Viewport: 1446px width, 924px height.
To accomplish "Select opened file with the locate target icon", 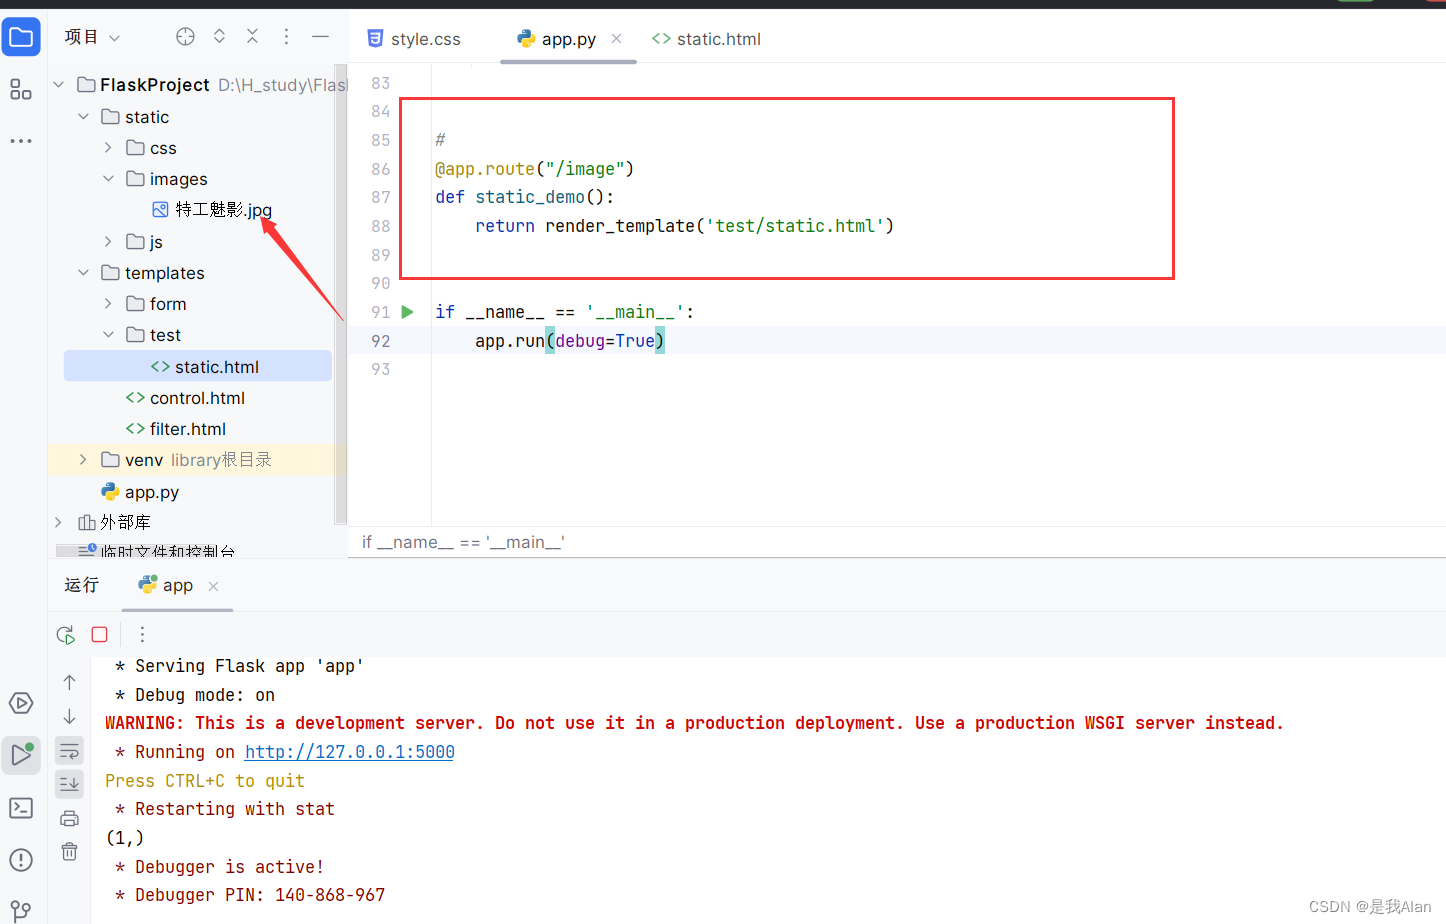I will (x=185, y=36).
